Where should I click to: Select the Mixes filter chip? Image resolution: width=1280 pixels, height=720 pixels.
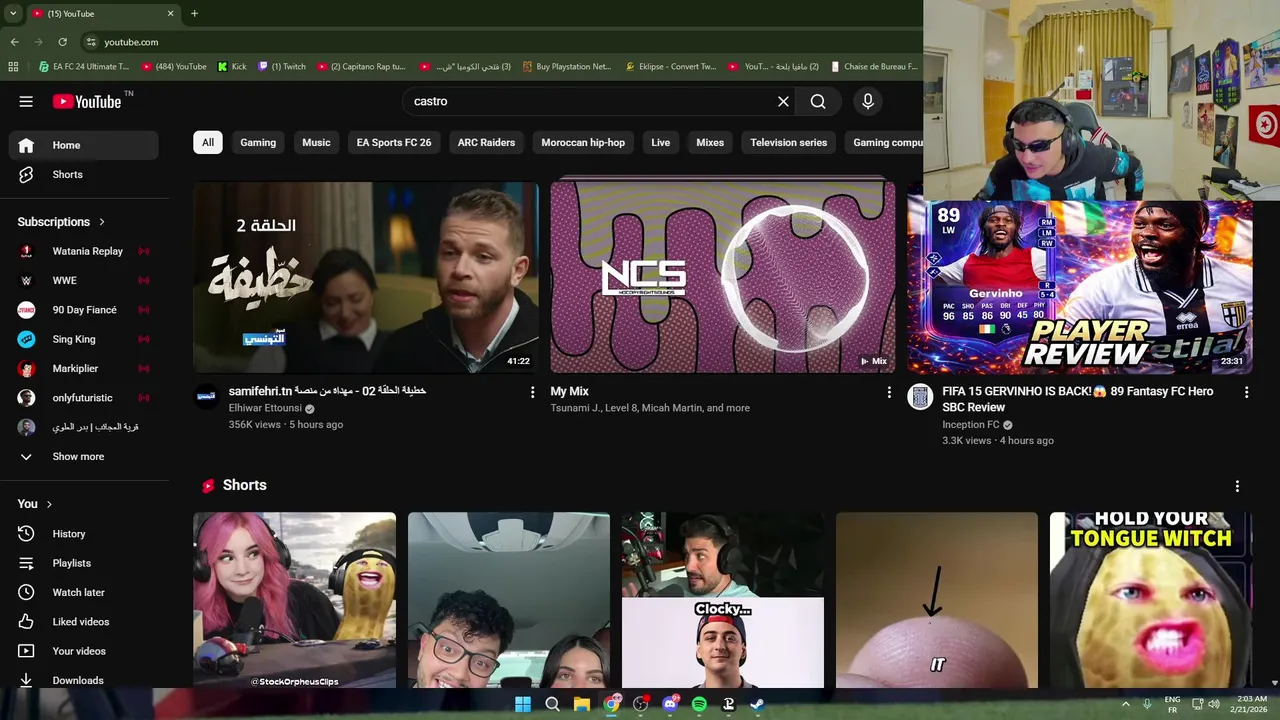pos(710,142)
